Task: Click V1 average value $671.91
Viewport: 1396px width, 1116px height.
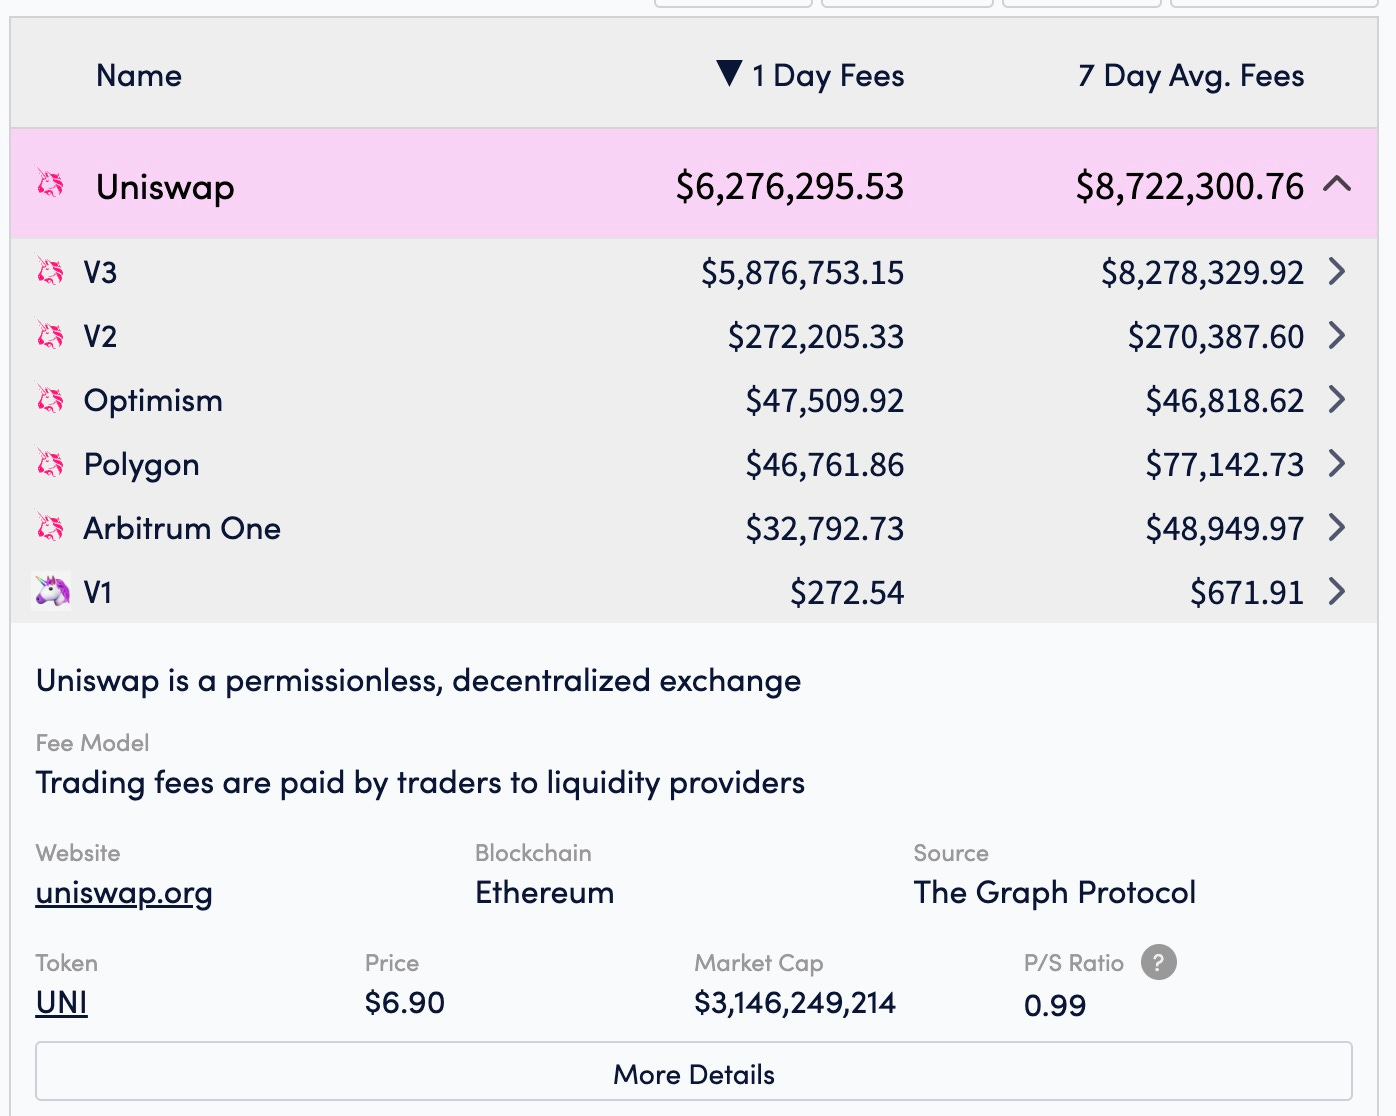Action: pyautogui.click(x=1247, y=593)
